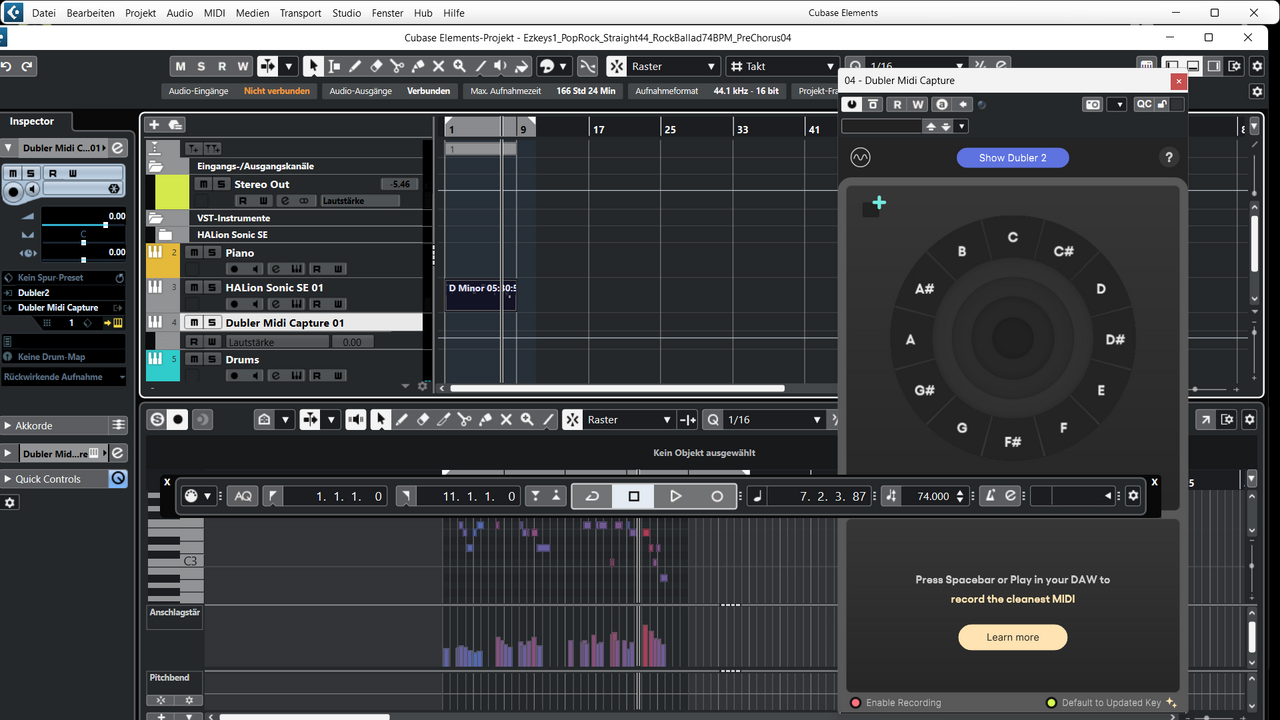Click the Dubler waveform logo icon
The width and height of the screenshot is (1280, 720).
click(x=860, y=158)
